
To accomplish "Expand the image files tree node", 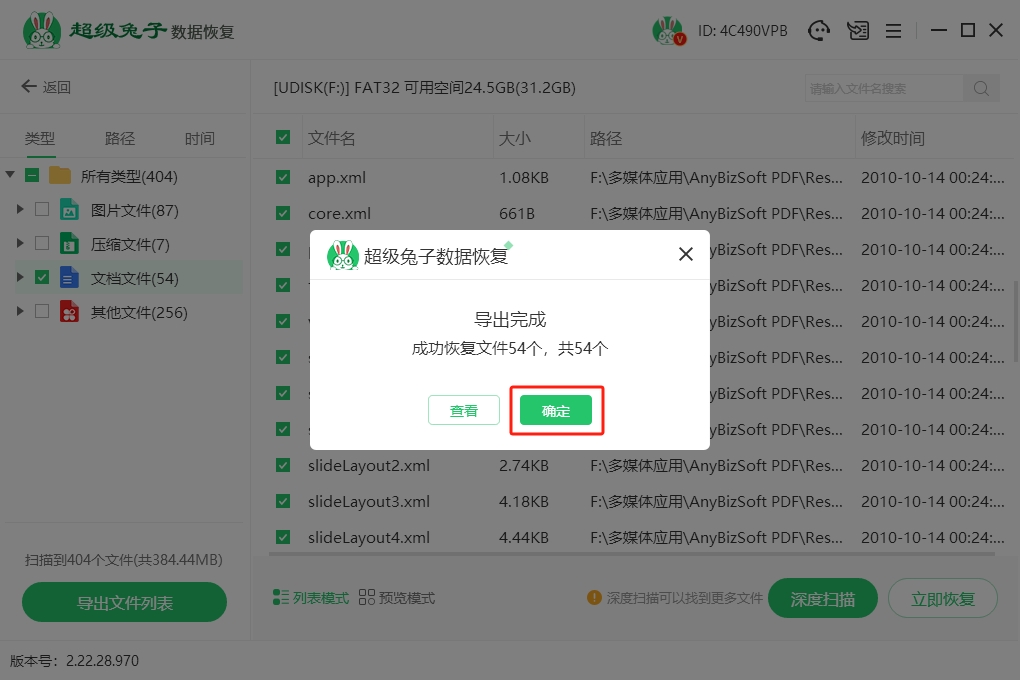I will click(x=20, y=210).
